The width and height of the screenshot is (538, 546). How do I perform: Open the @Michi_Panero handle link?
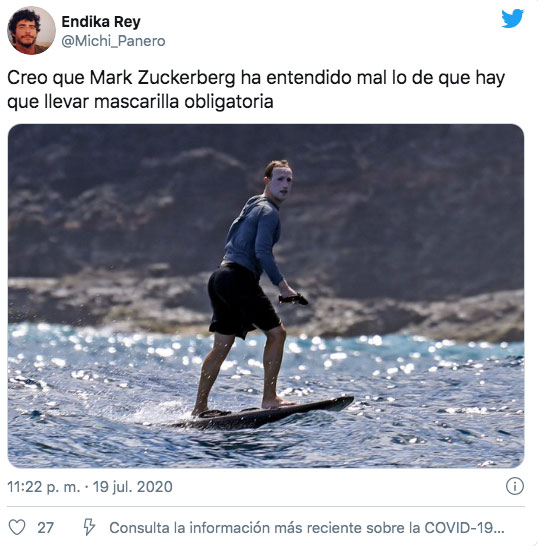point(113,41)
